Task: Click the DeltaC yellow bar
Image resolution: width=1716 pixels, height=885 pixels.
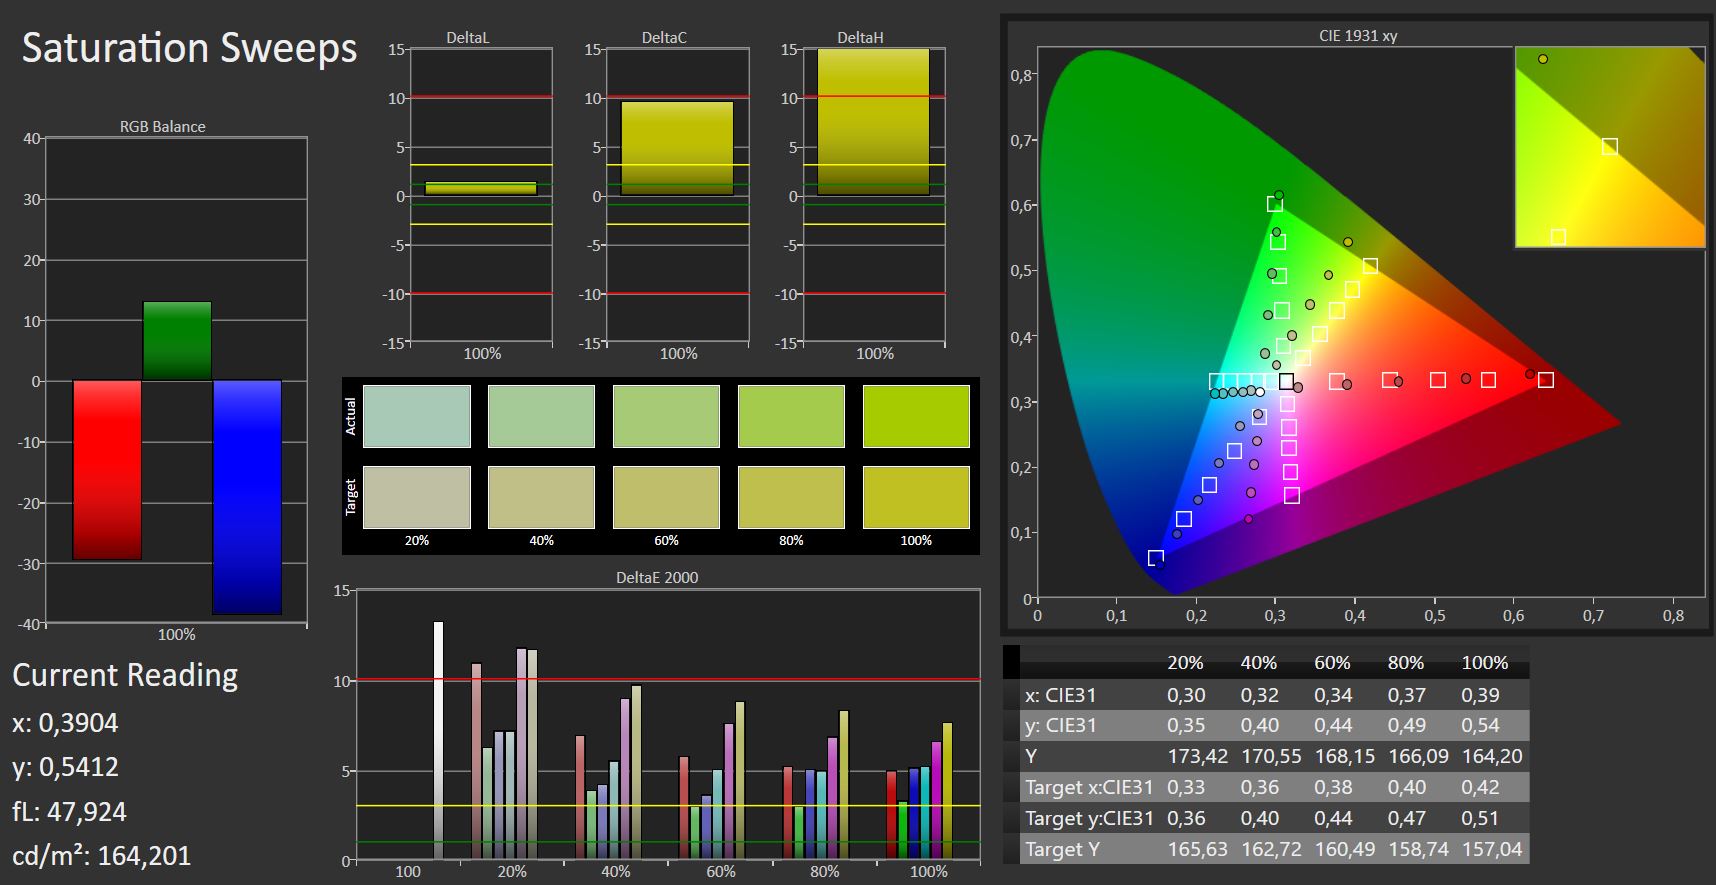Action: [x=677, y=148]
